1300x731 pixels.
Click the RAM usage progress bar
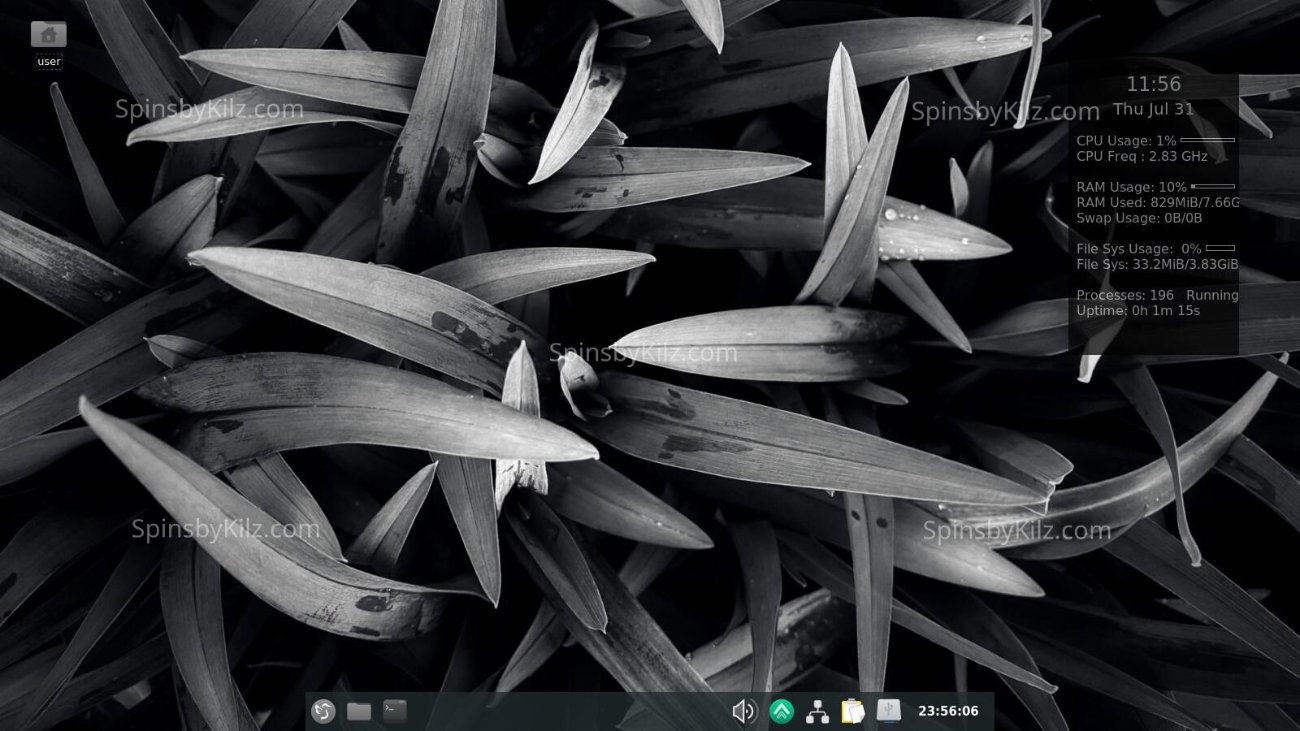pyautogui.click(x=1212, y=186)
